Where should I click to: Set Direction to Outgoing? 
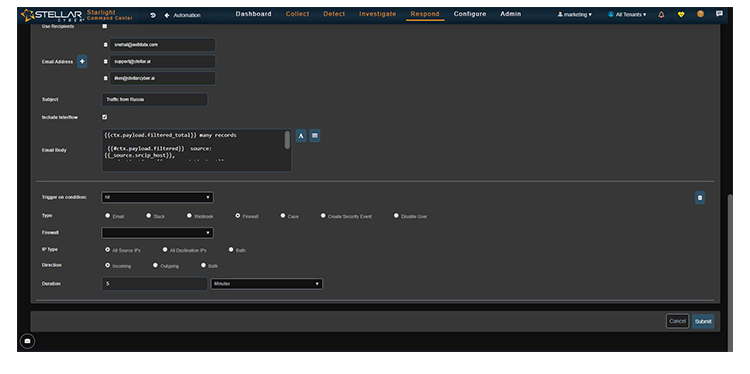(155, 265)
